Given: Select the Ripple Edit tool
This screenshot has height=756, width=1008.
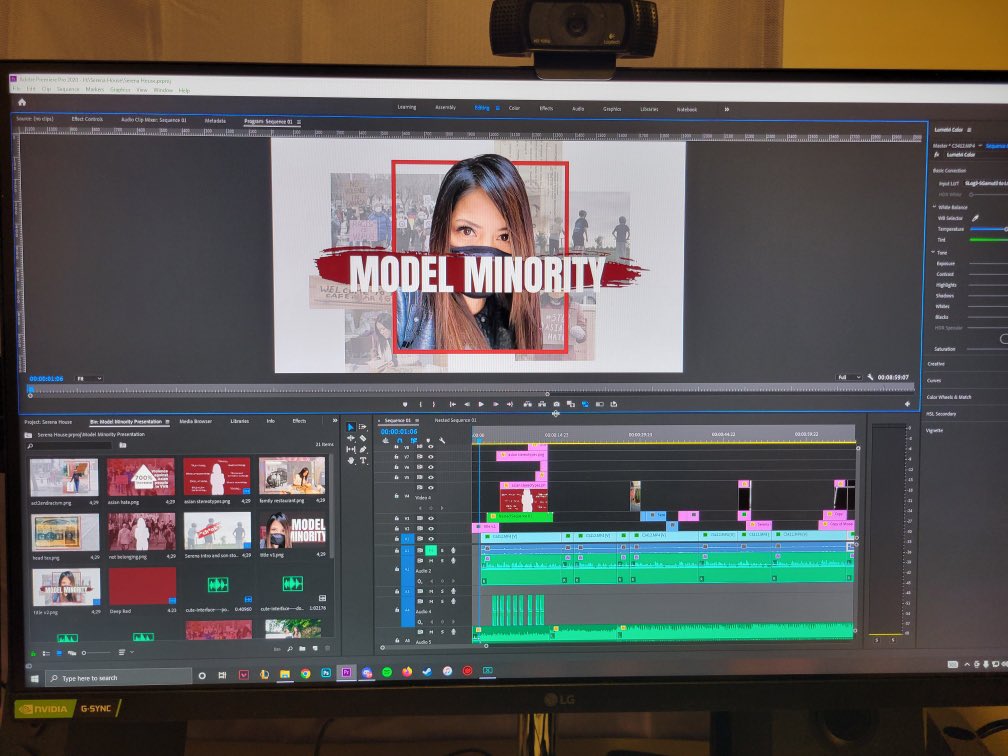Looking at the screenshot, I should (350, 438).
